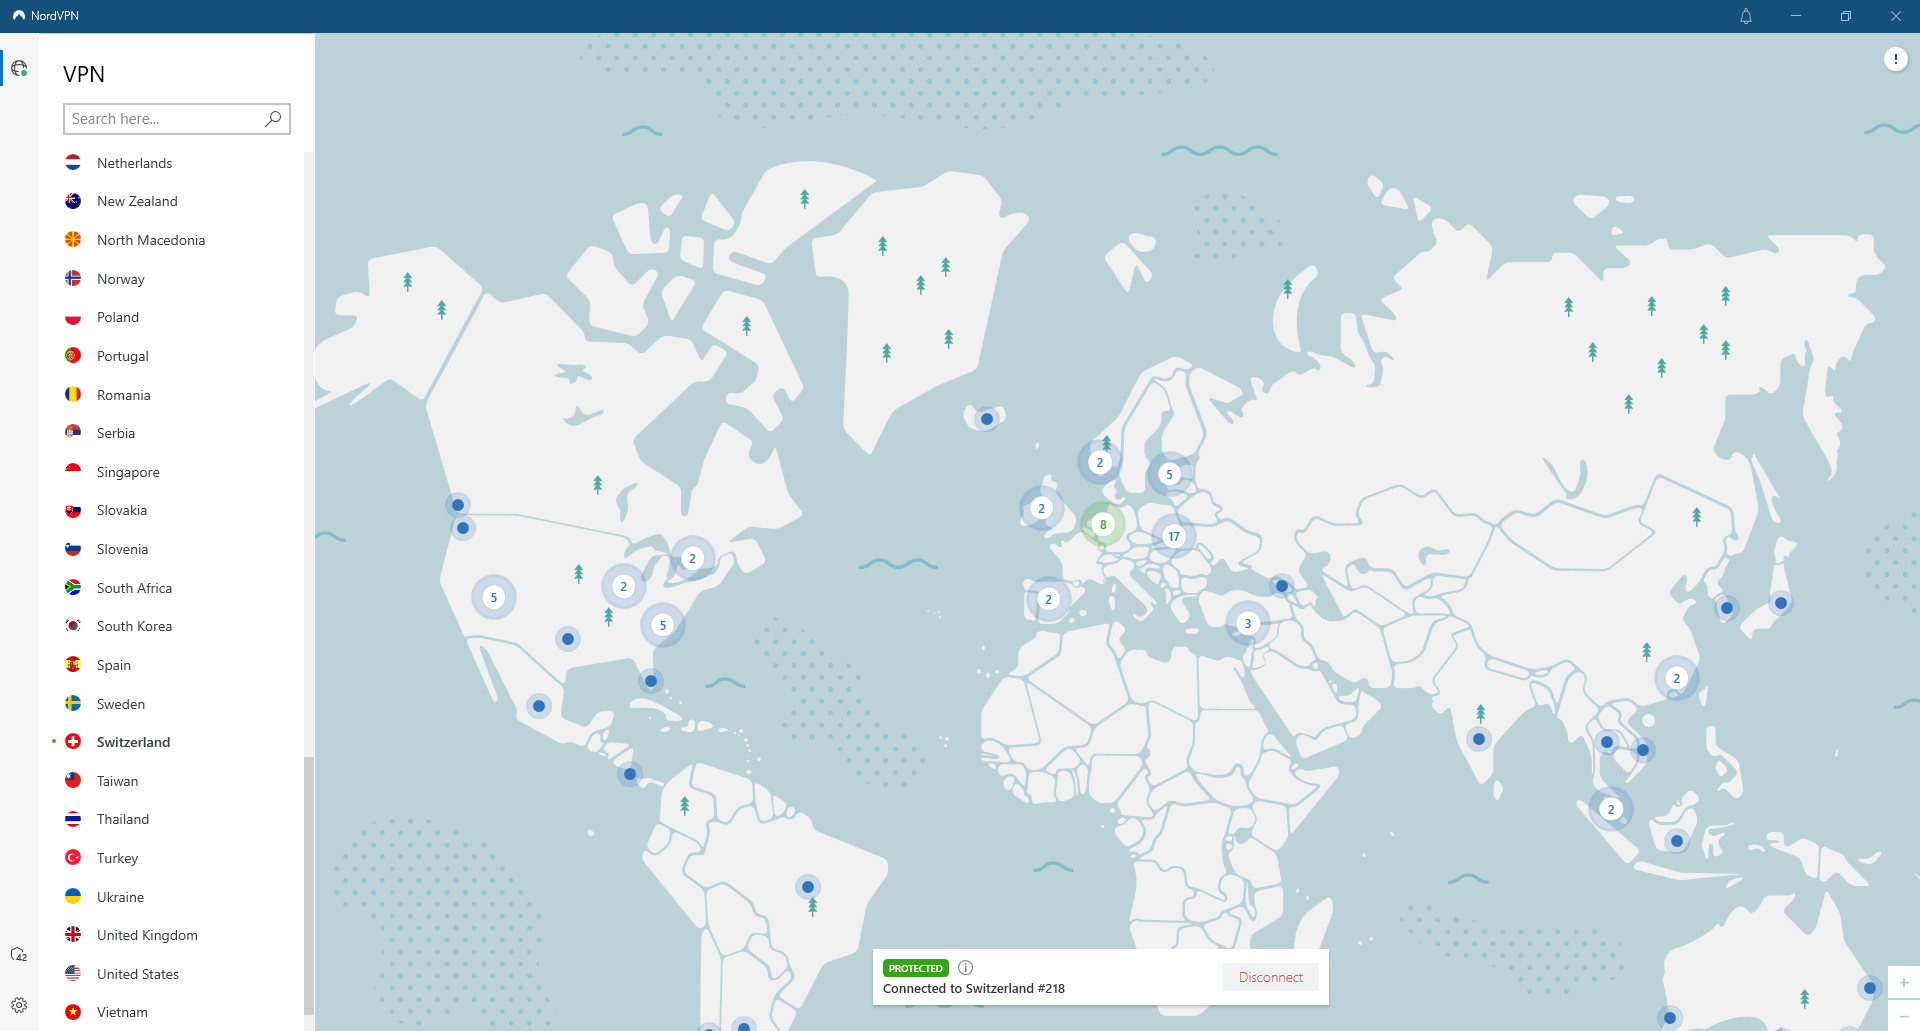Click the North Macedonia flag icon

pyautogui.click(x=73, y=240)
